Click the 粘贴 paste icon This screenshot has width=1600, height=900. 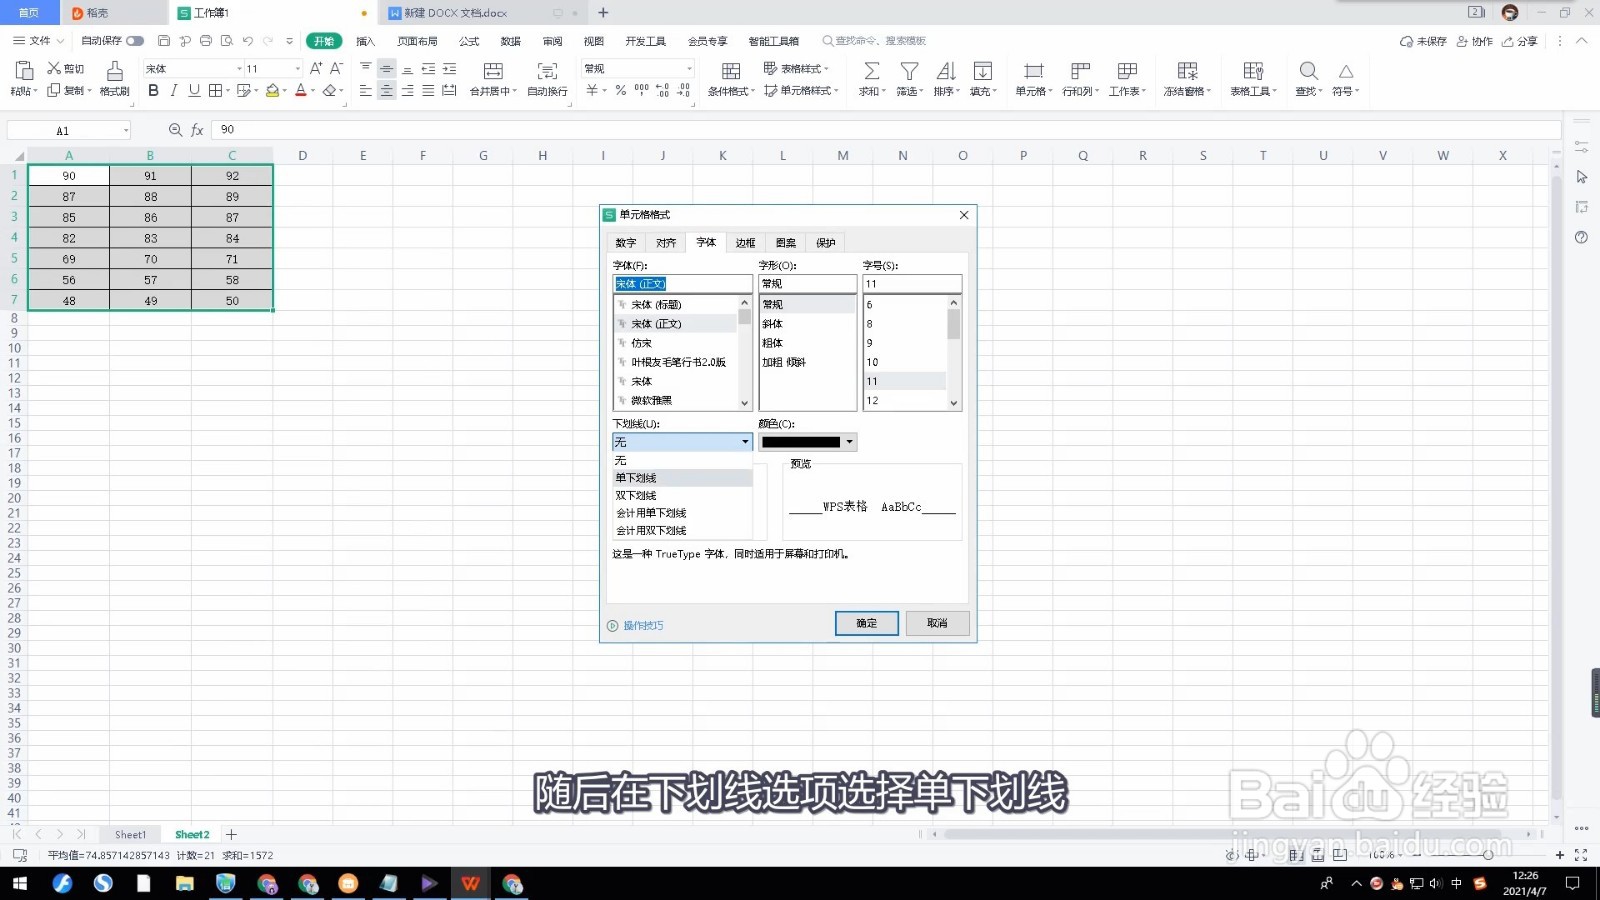22,71
